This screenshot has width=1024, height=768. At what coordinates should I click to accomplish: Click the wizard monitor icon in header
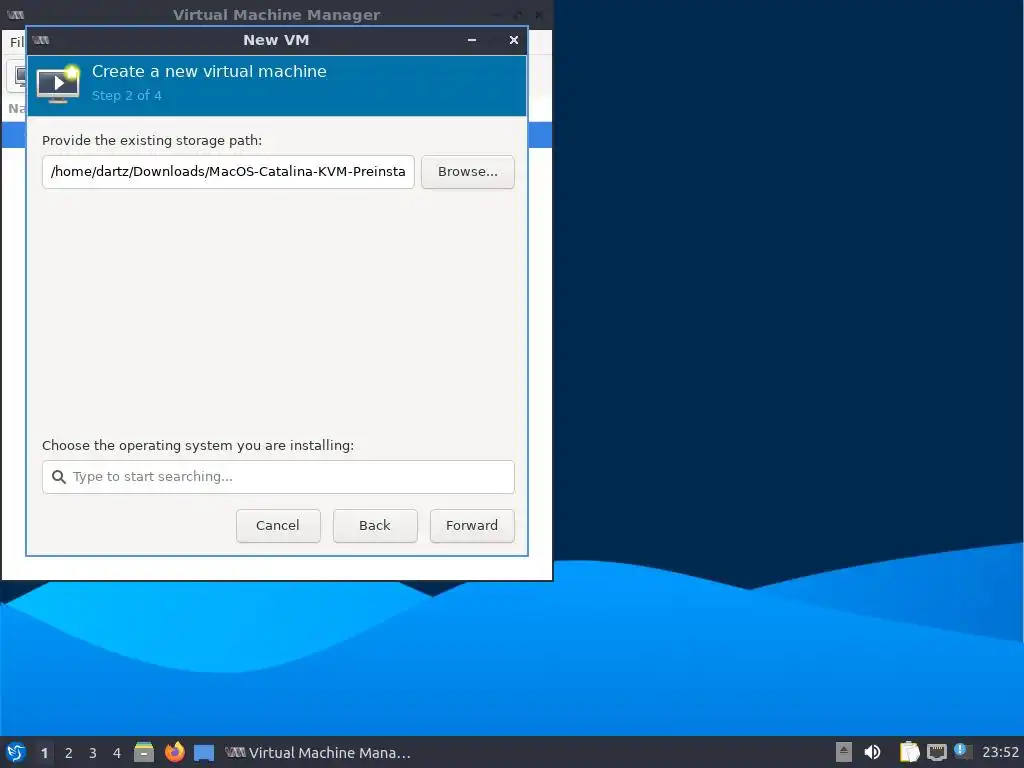pyautogui.click(x=58, y=84)
